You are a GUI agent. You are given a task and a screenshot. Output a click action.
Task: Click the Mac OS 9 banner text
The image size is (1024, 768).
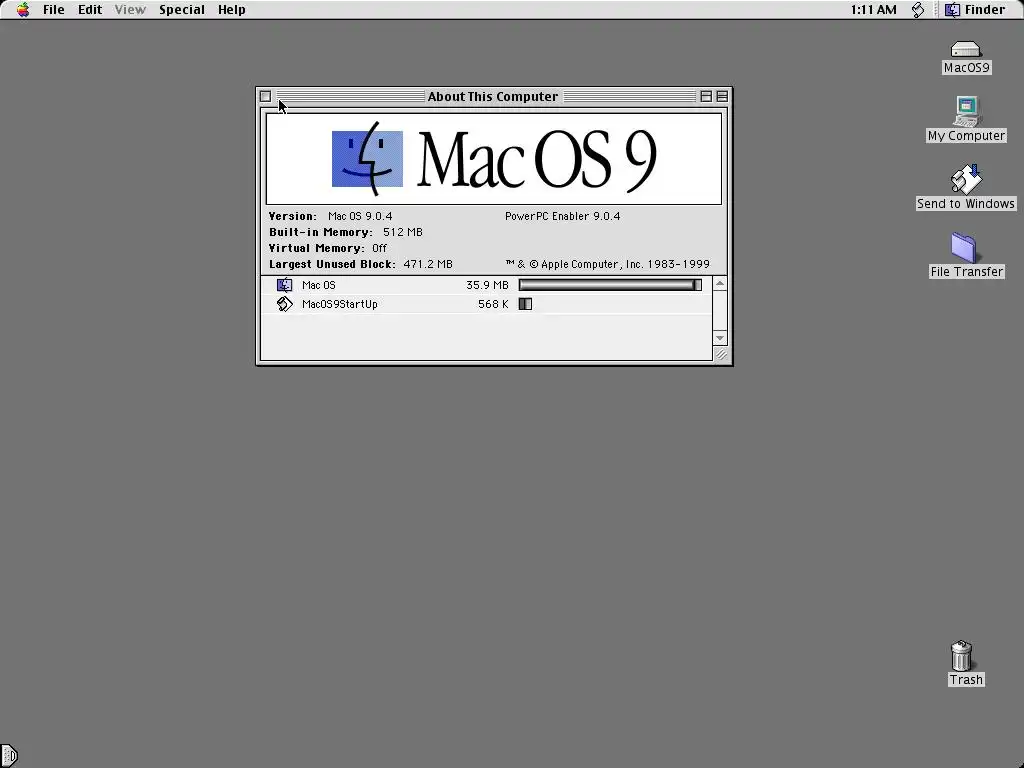coord(537,161)
